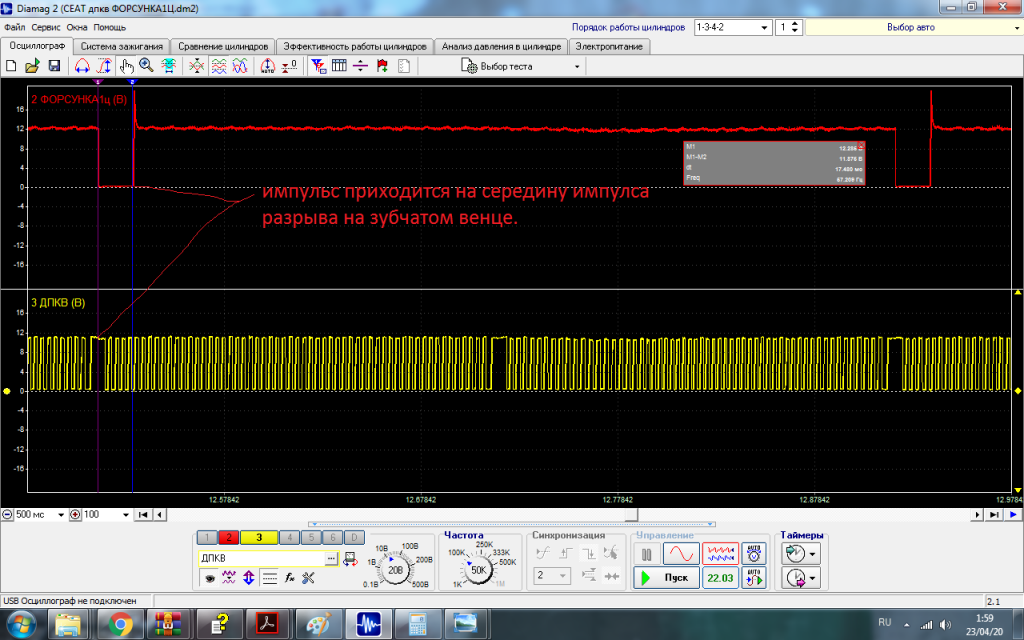Create a new file with blank page icon

point(10,66)
